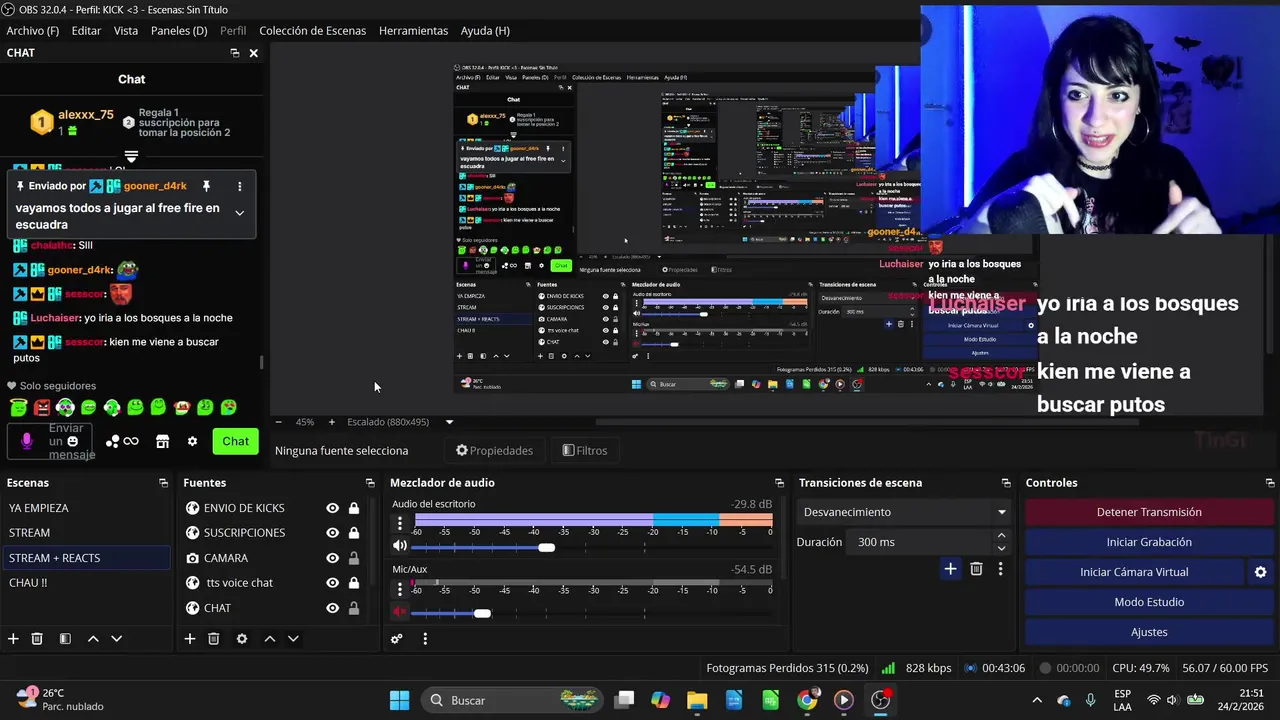Click Iniciar Cámara Virtual button
Image resolution: width=1280 pixels, height=720 pixels.
coord(1134,572)
